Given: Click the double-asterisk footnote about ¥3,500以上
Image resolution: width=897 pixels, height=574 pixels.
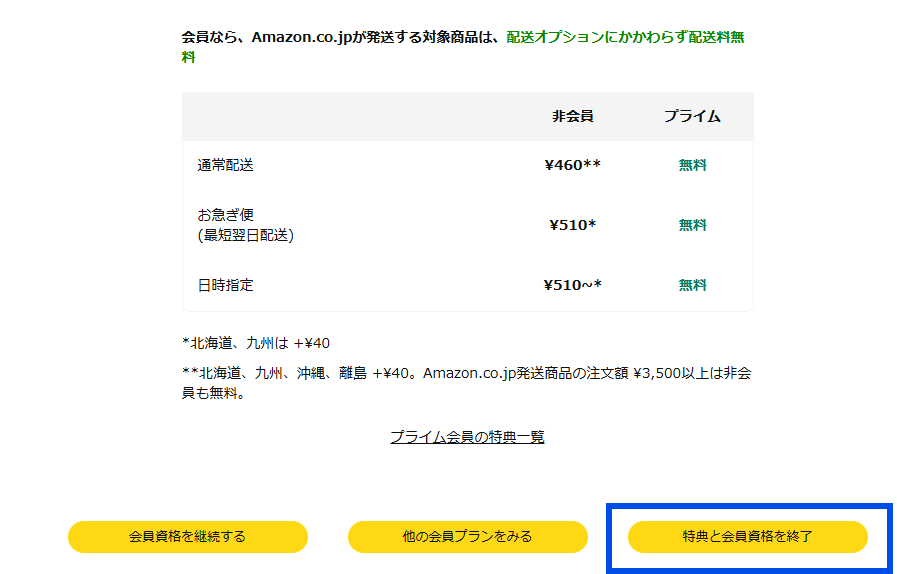Looking at the screenshot, I should click(x=466, y=383).
